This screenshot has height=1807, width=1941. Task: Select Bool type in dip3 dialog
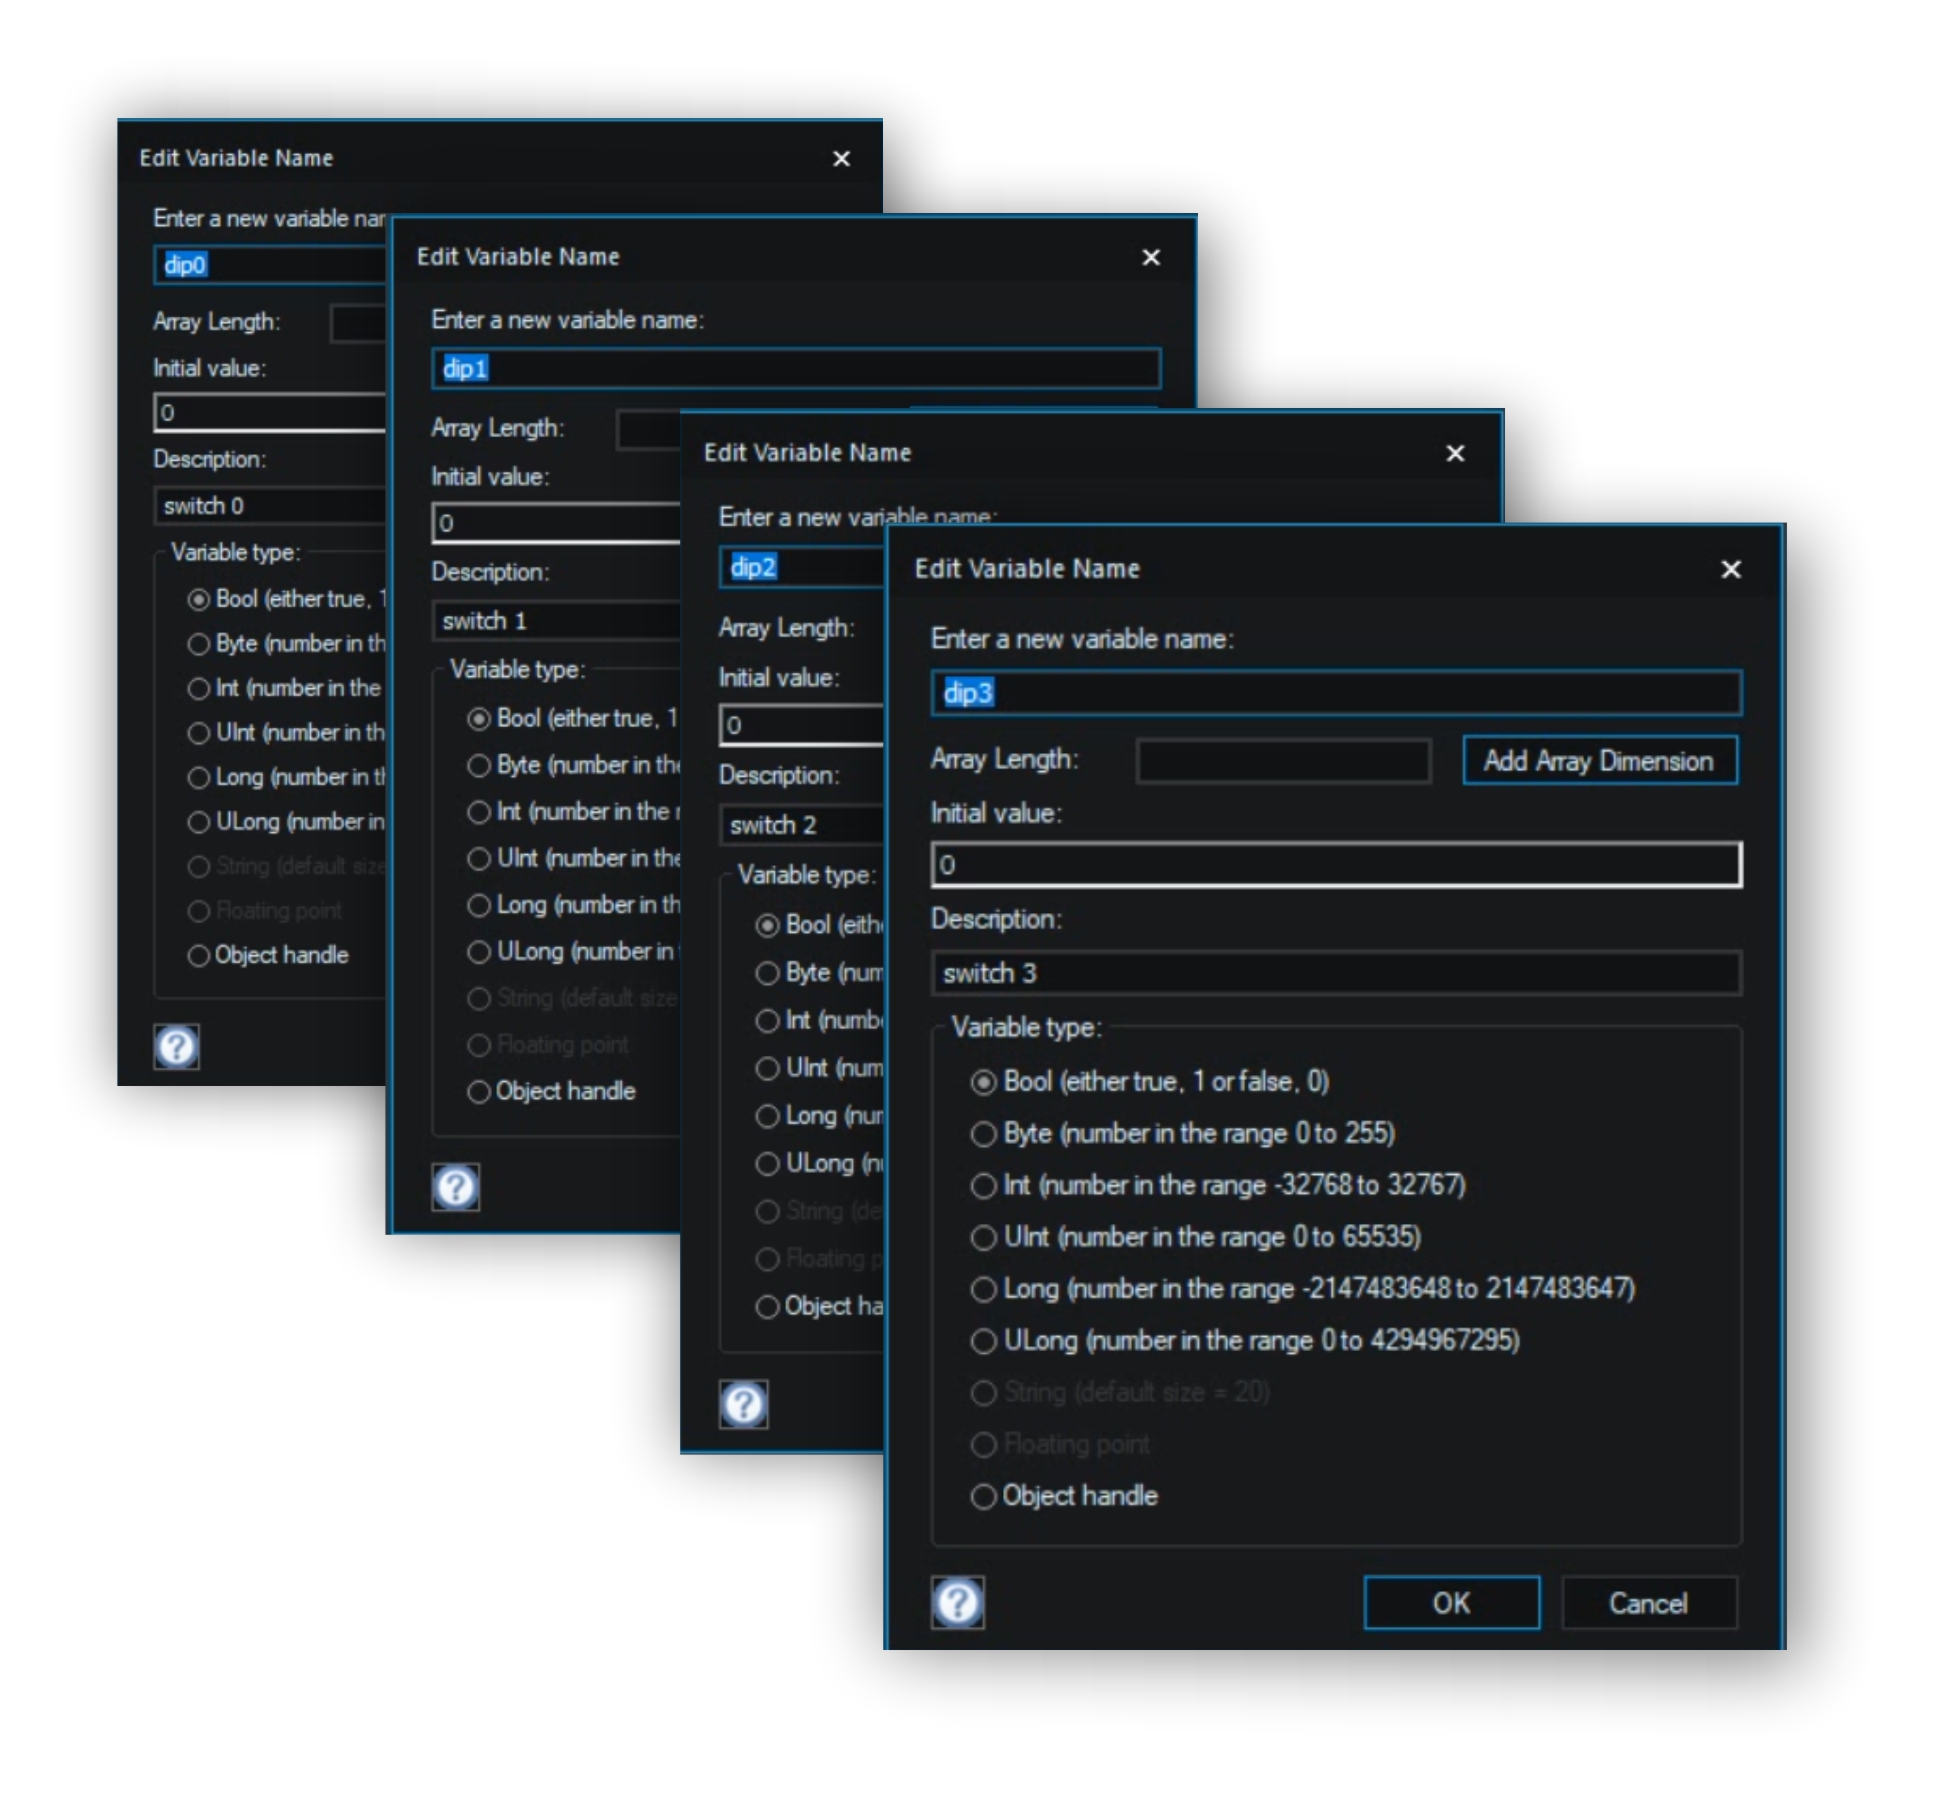pyautogui.click(x=1151, y=1081)
